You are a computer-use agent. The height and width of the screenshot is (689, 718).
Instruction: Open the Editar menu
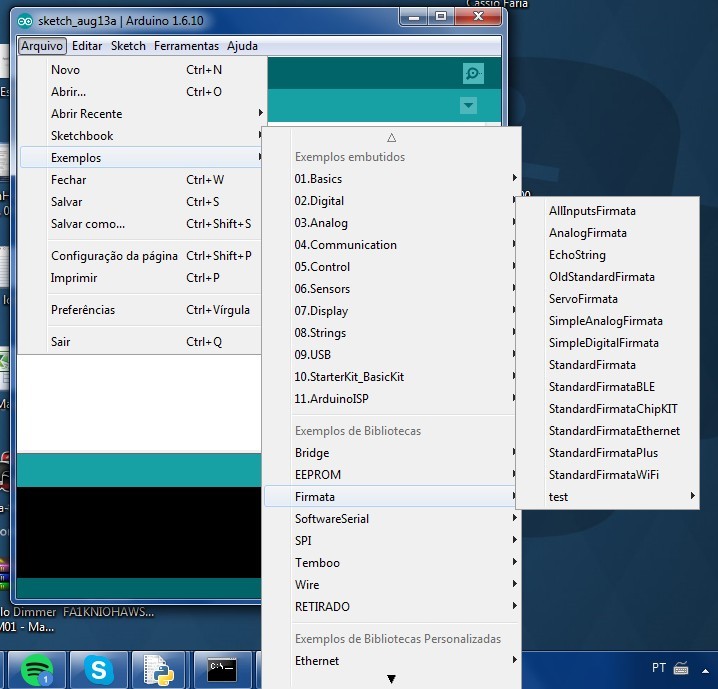click(x=87, y=46)
